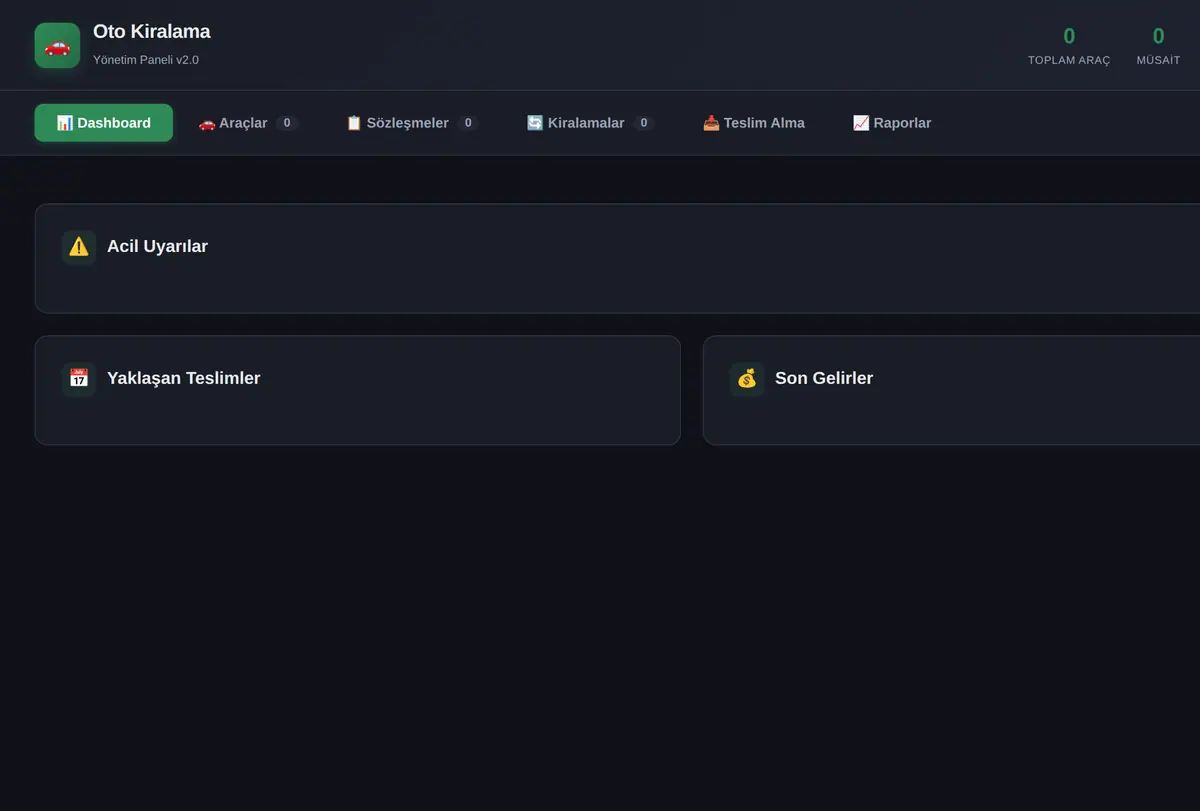Image resolution: width=1200 pixels, height=811 pixels.
Task: View the Raporlar tab
Action: (x=892, y=123)
